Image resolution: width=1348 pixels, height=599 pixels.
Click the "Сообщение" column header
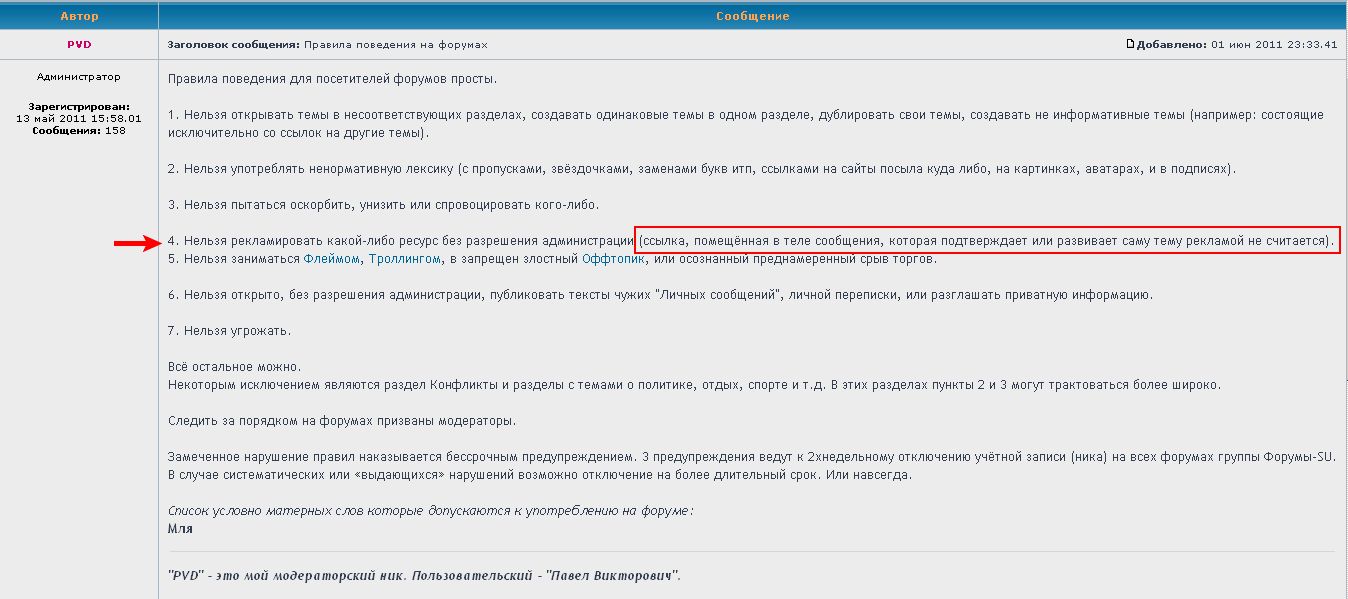(752, 16)
